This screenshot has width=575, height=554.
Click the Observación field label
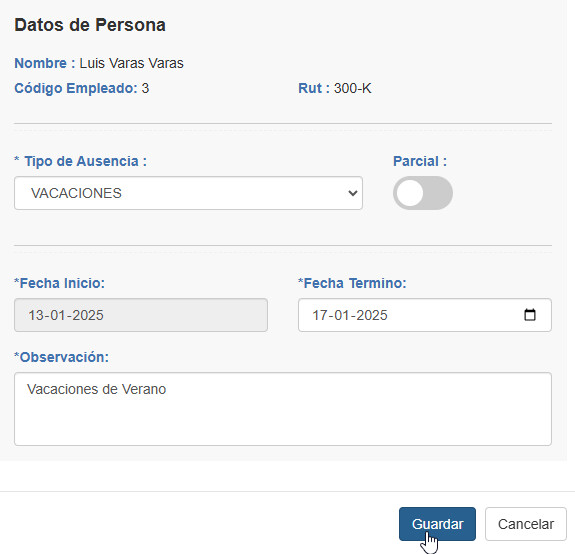[62, 357]
